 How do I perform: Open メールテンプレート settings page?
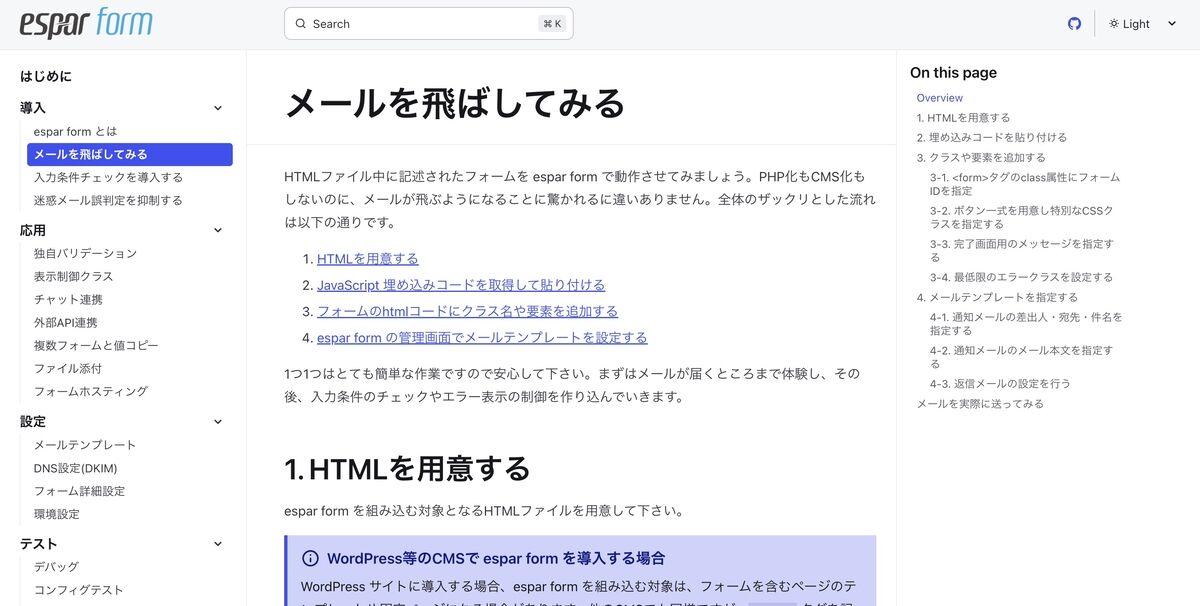85,445
